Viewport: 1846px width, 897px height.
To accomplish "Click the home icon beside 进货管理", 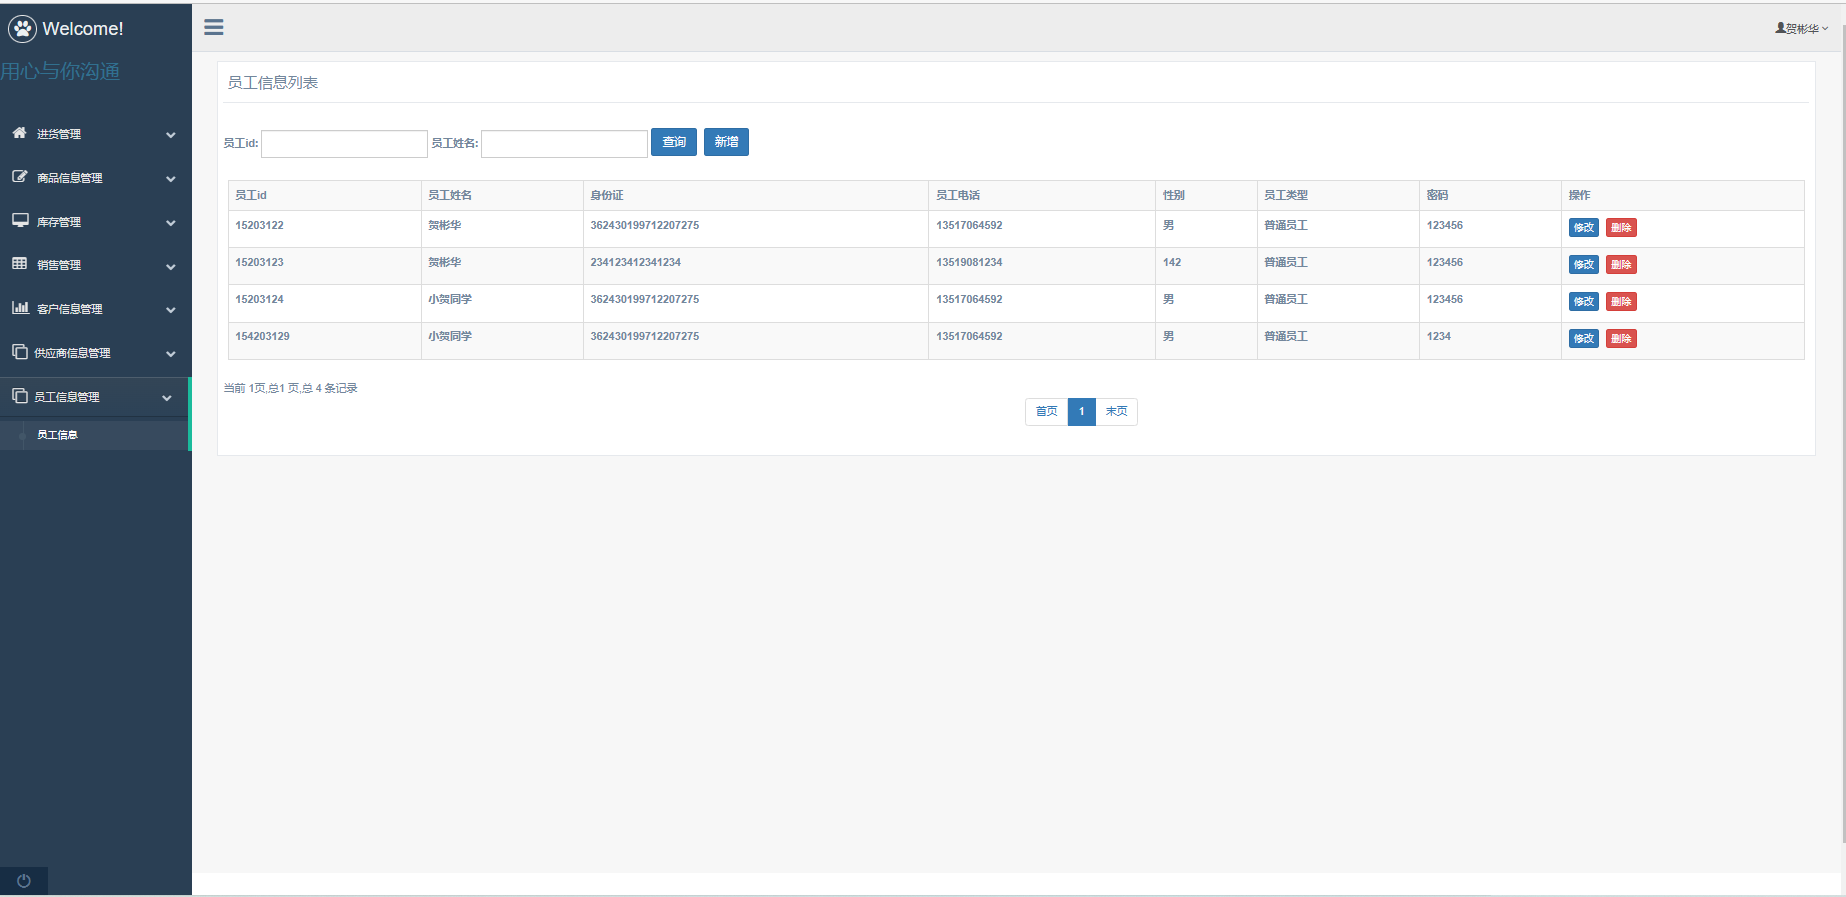I will (19, 133).
